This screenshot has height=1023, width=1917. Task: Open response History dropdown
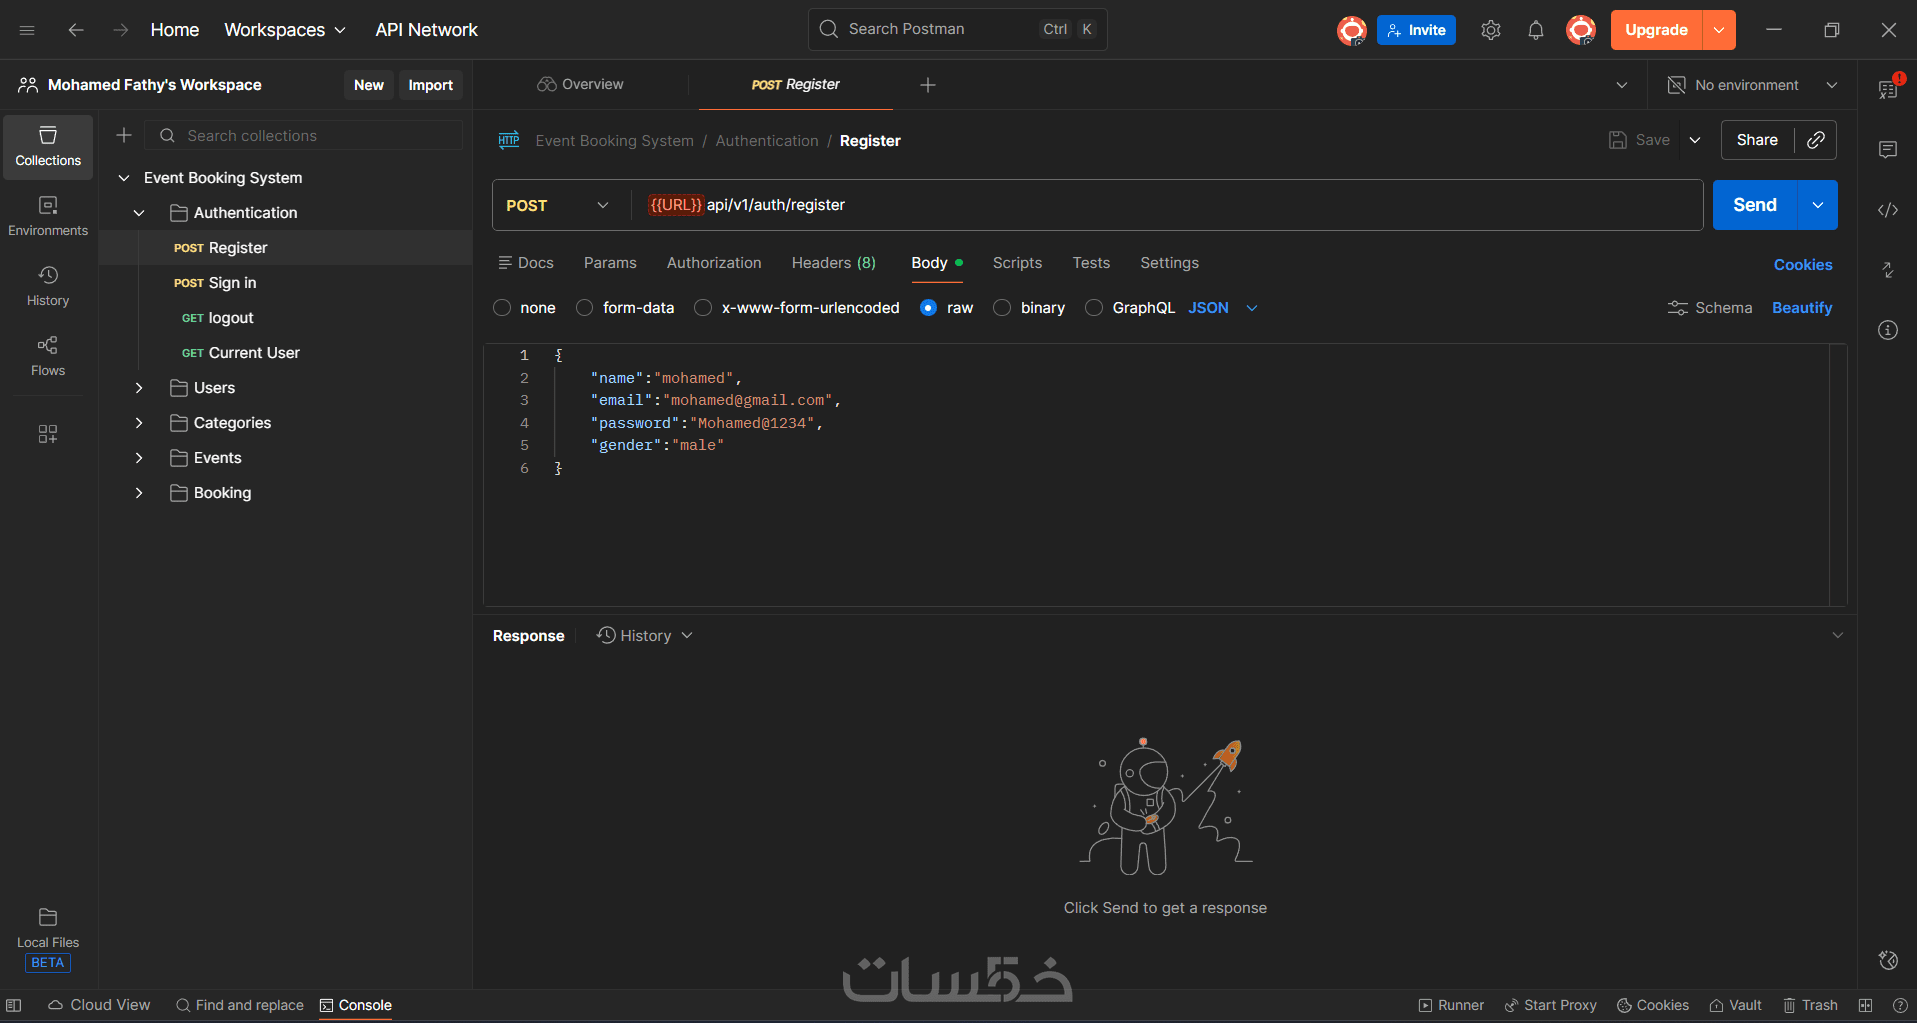[x=645, y=636]
